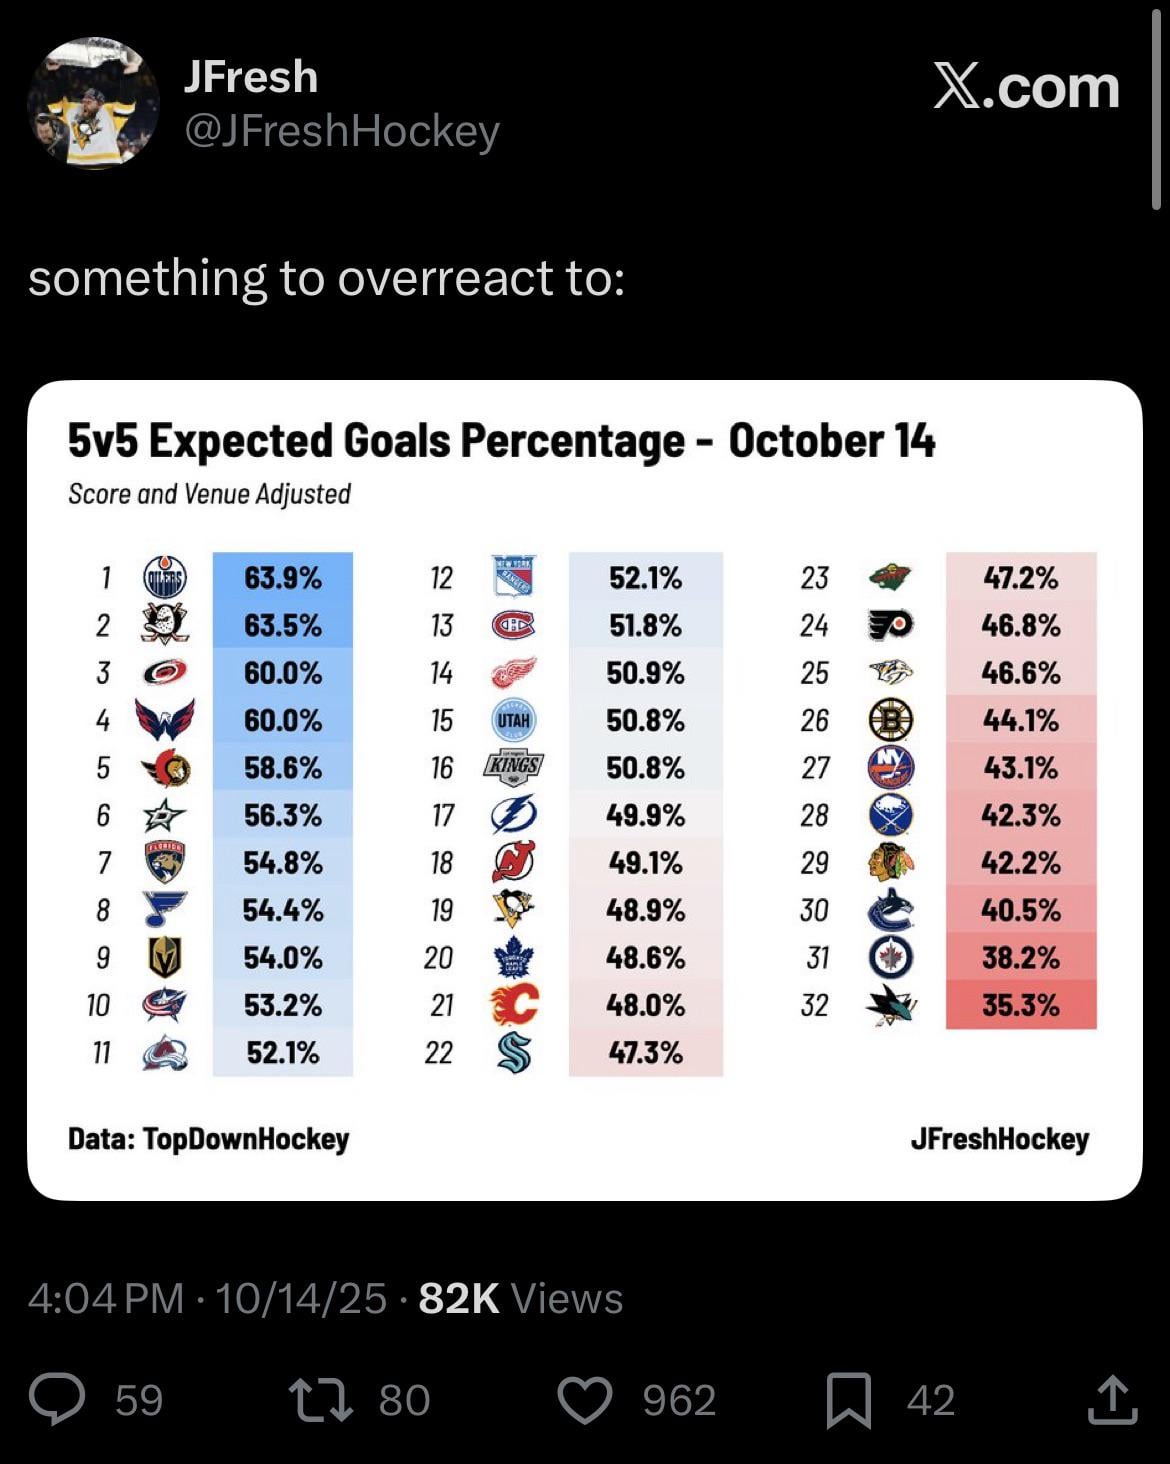Tap the Utah team logo

point(514,720)
